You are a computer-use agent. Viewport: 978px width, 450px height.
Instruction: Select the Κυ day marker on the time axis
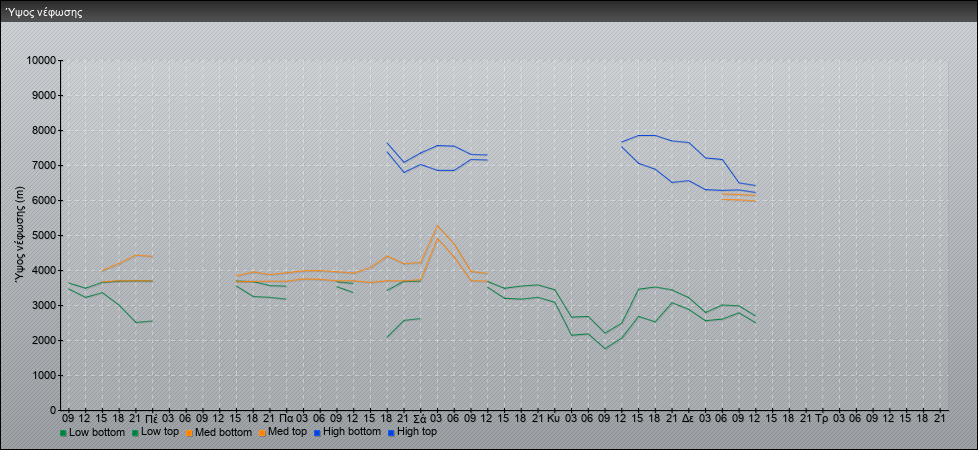pyautogui.click(x=553, y=418)
